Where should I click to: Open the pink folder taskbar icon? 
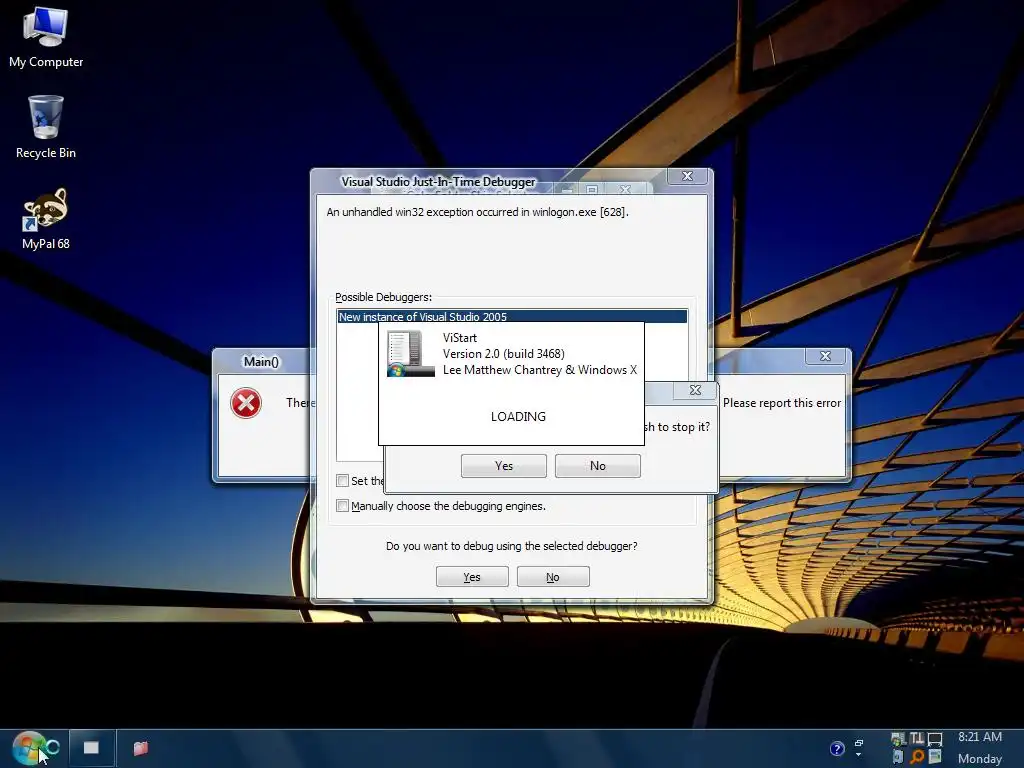[140, 748]
